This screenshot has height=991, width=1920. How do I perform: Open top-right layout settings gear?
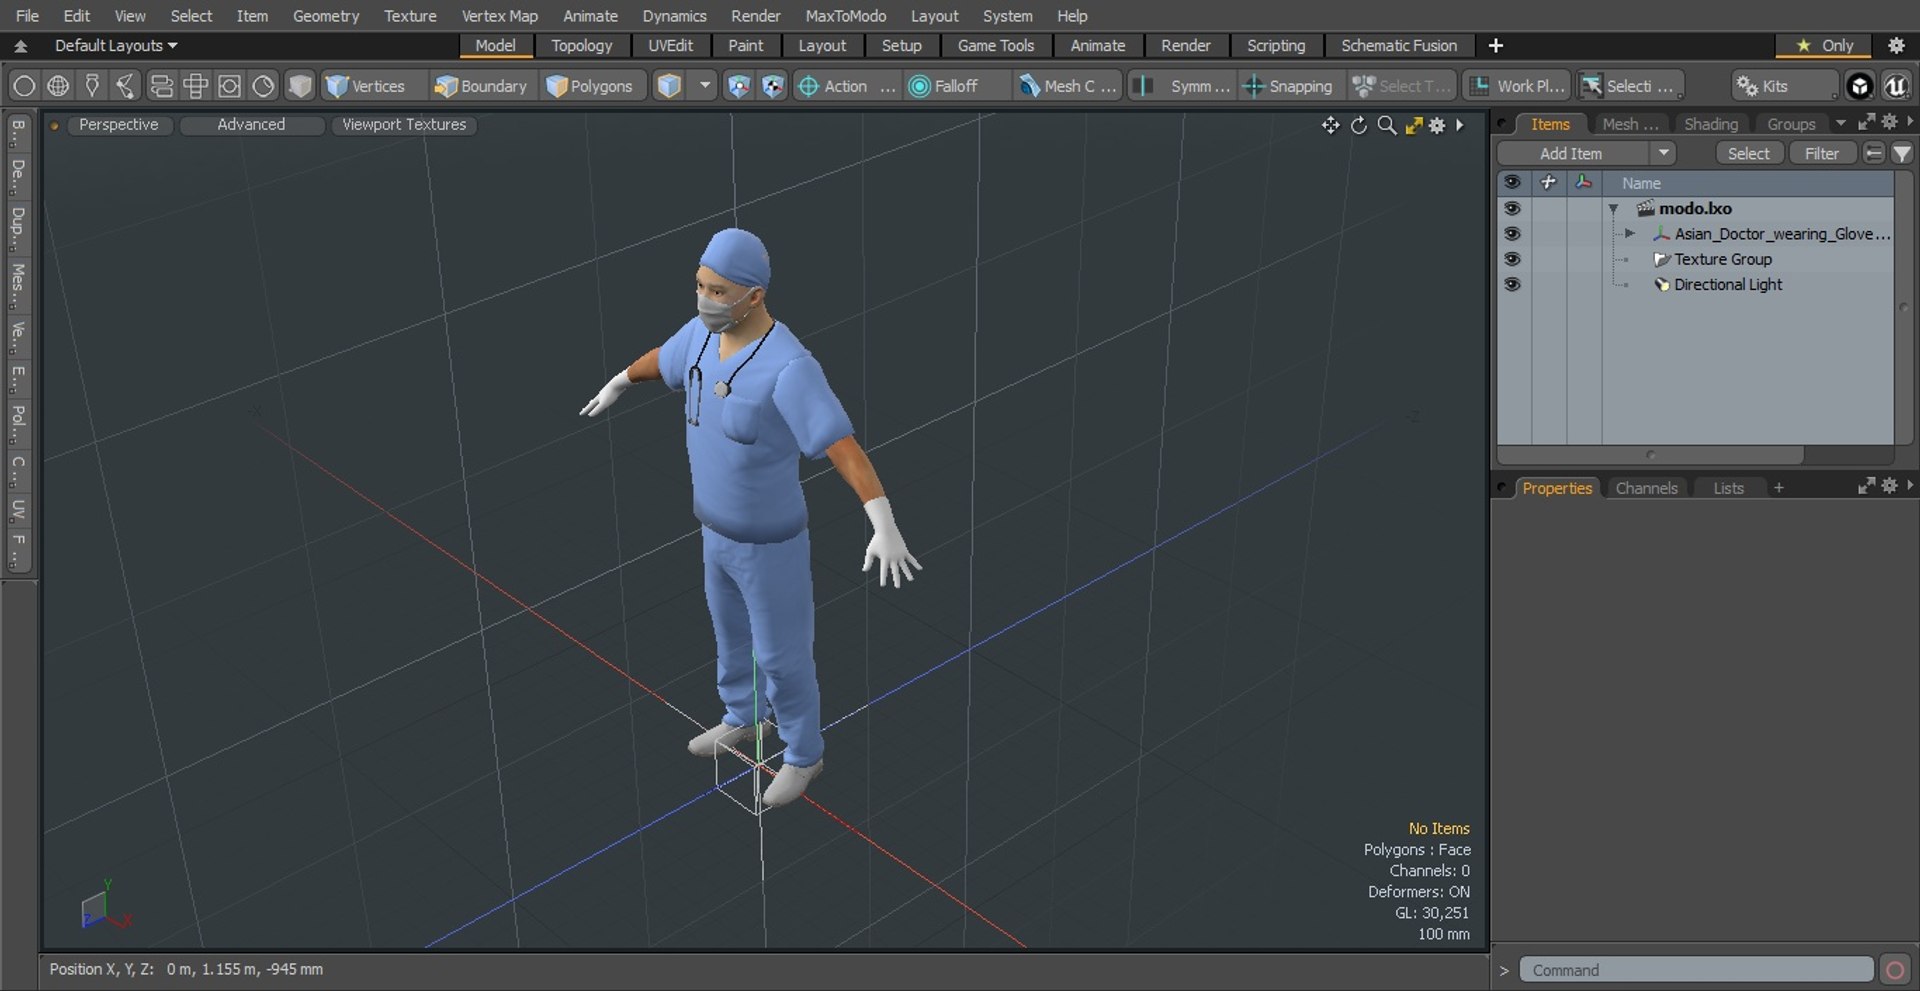point(1896,45)
